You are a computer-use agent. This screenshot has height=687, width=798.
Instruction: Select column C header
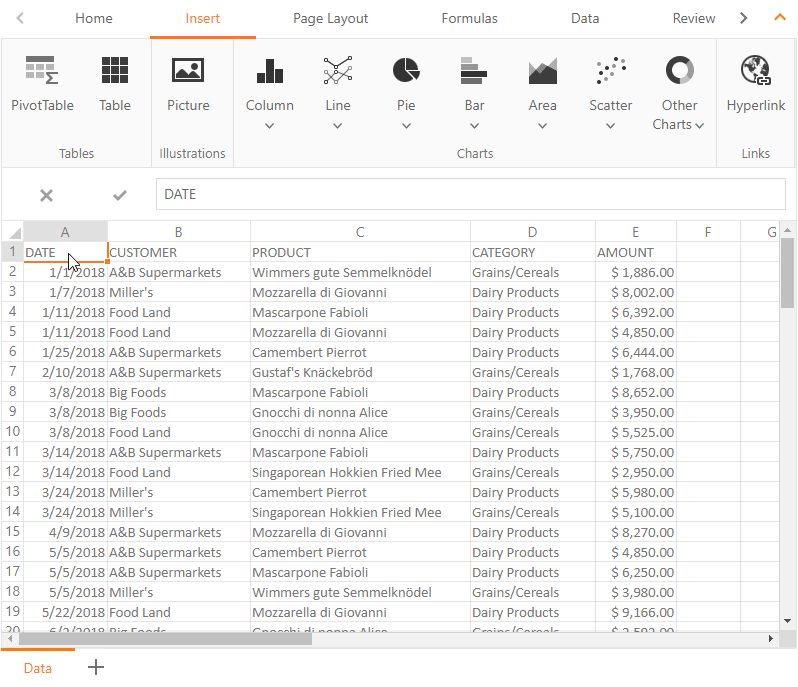click(x=360, y=232)
